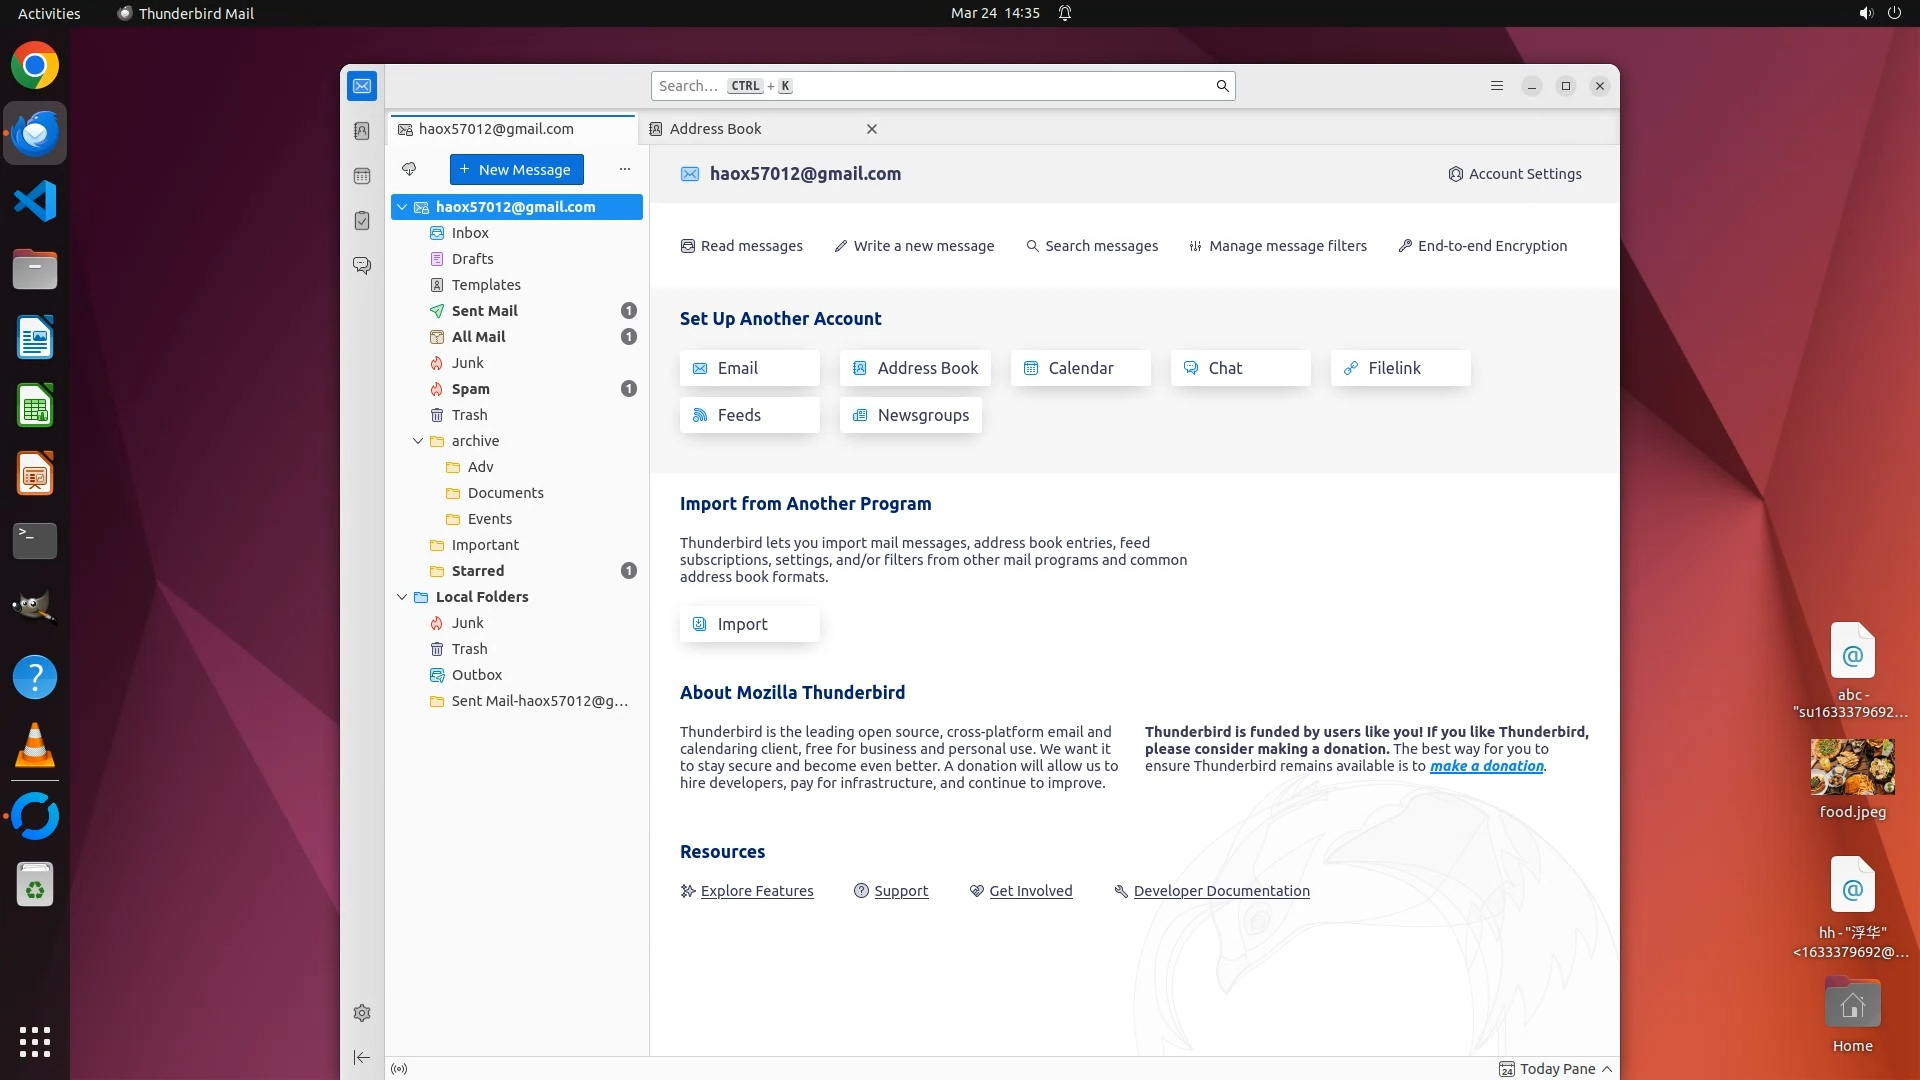Open the Chat space icon
This screenshot has width=1920, height=1080.
click(x=362, y=266)
